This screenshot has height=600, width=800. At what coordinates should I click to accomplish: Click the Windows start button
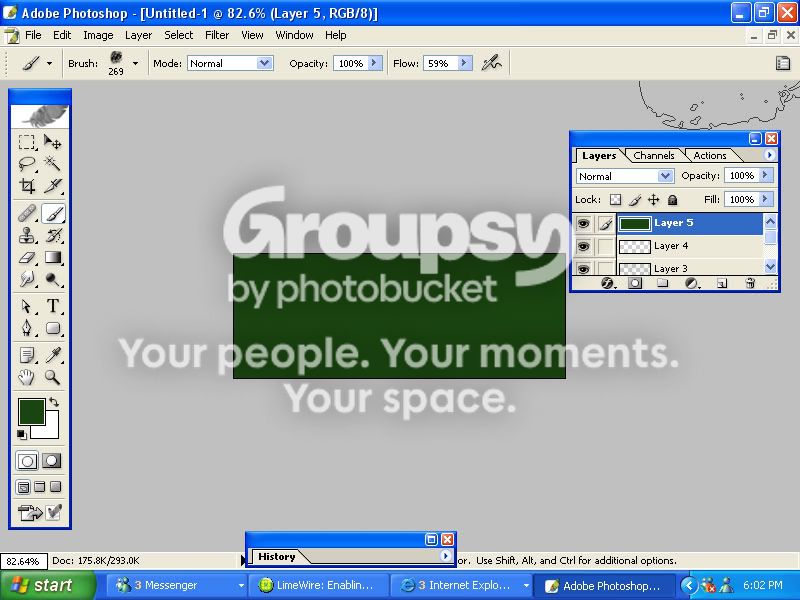pyautogui.click(x=47, y=585)
